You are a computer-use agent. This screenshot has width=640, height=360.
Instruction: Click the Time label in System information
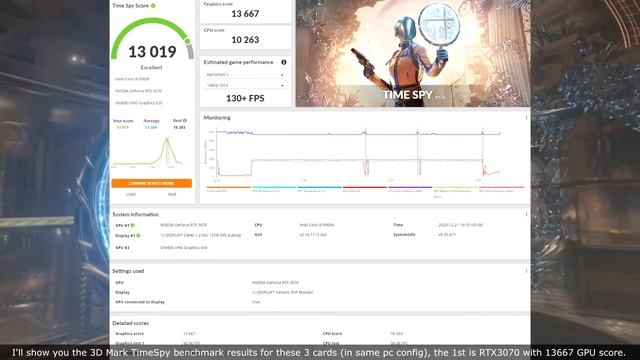coord(398,225)
